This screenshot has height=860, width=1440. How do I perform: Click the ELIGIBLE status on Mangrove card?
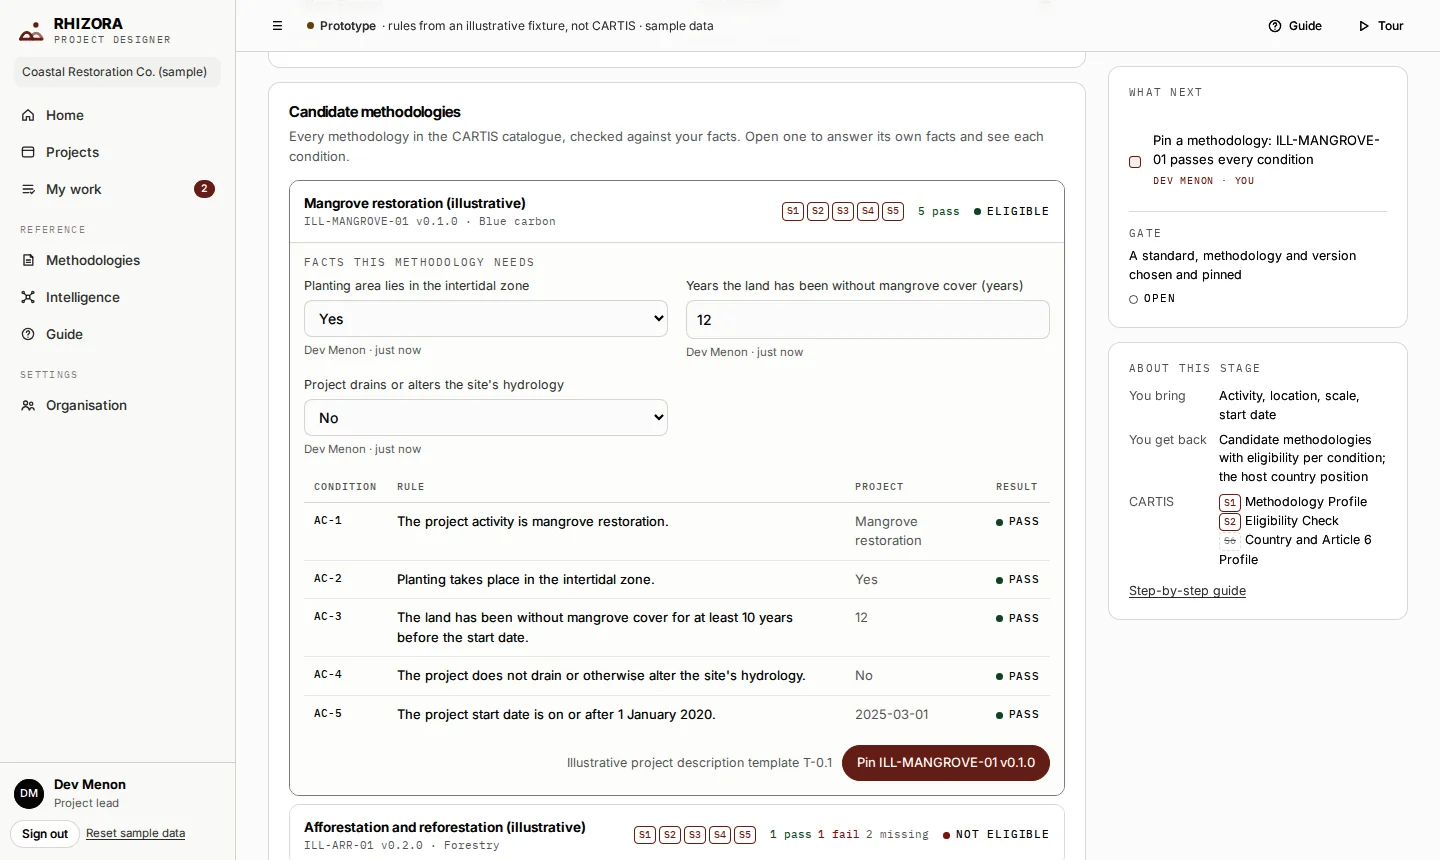pos(1011,212)
